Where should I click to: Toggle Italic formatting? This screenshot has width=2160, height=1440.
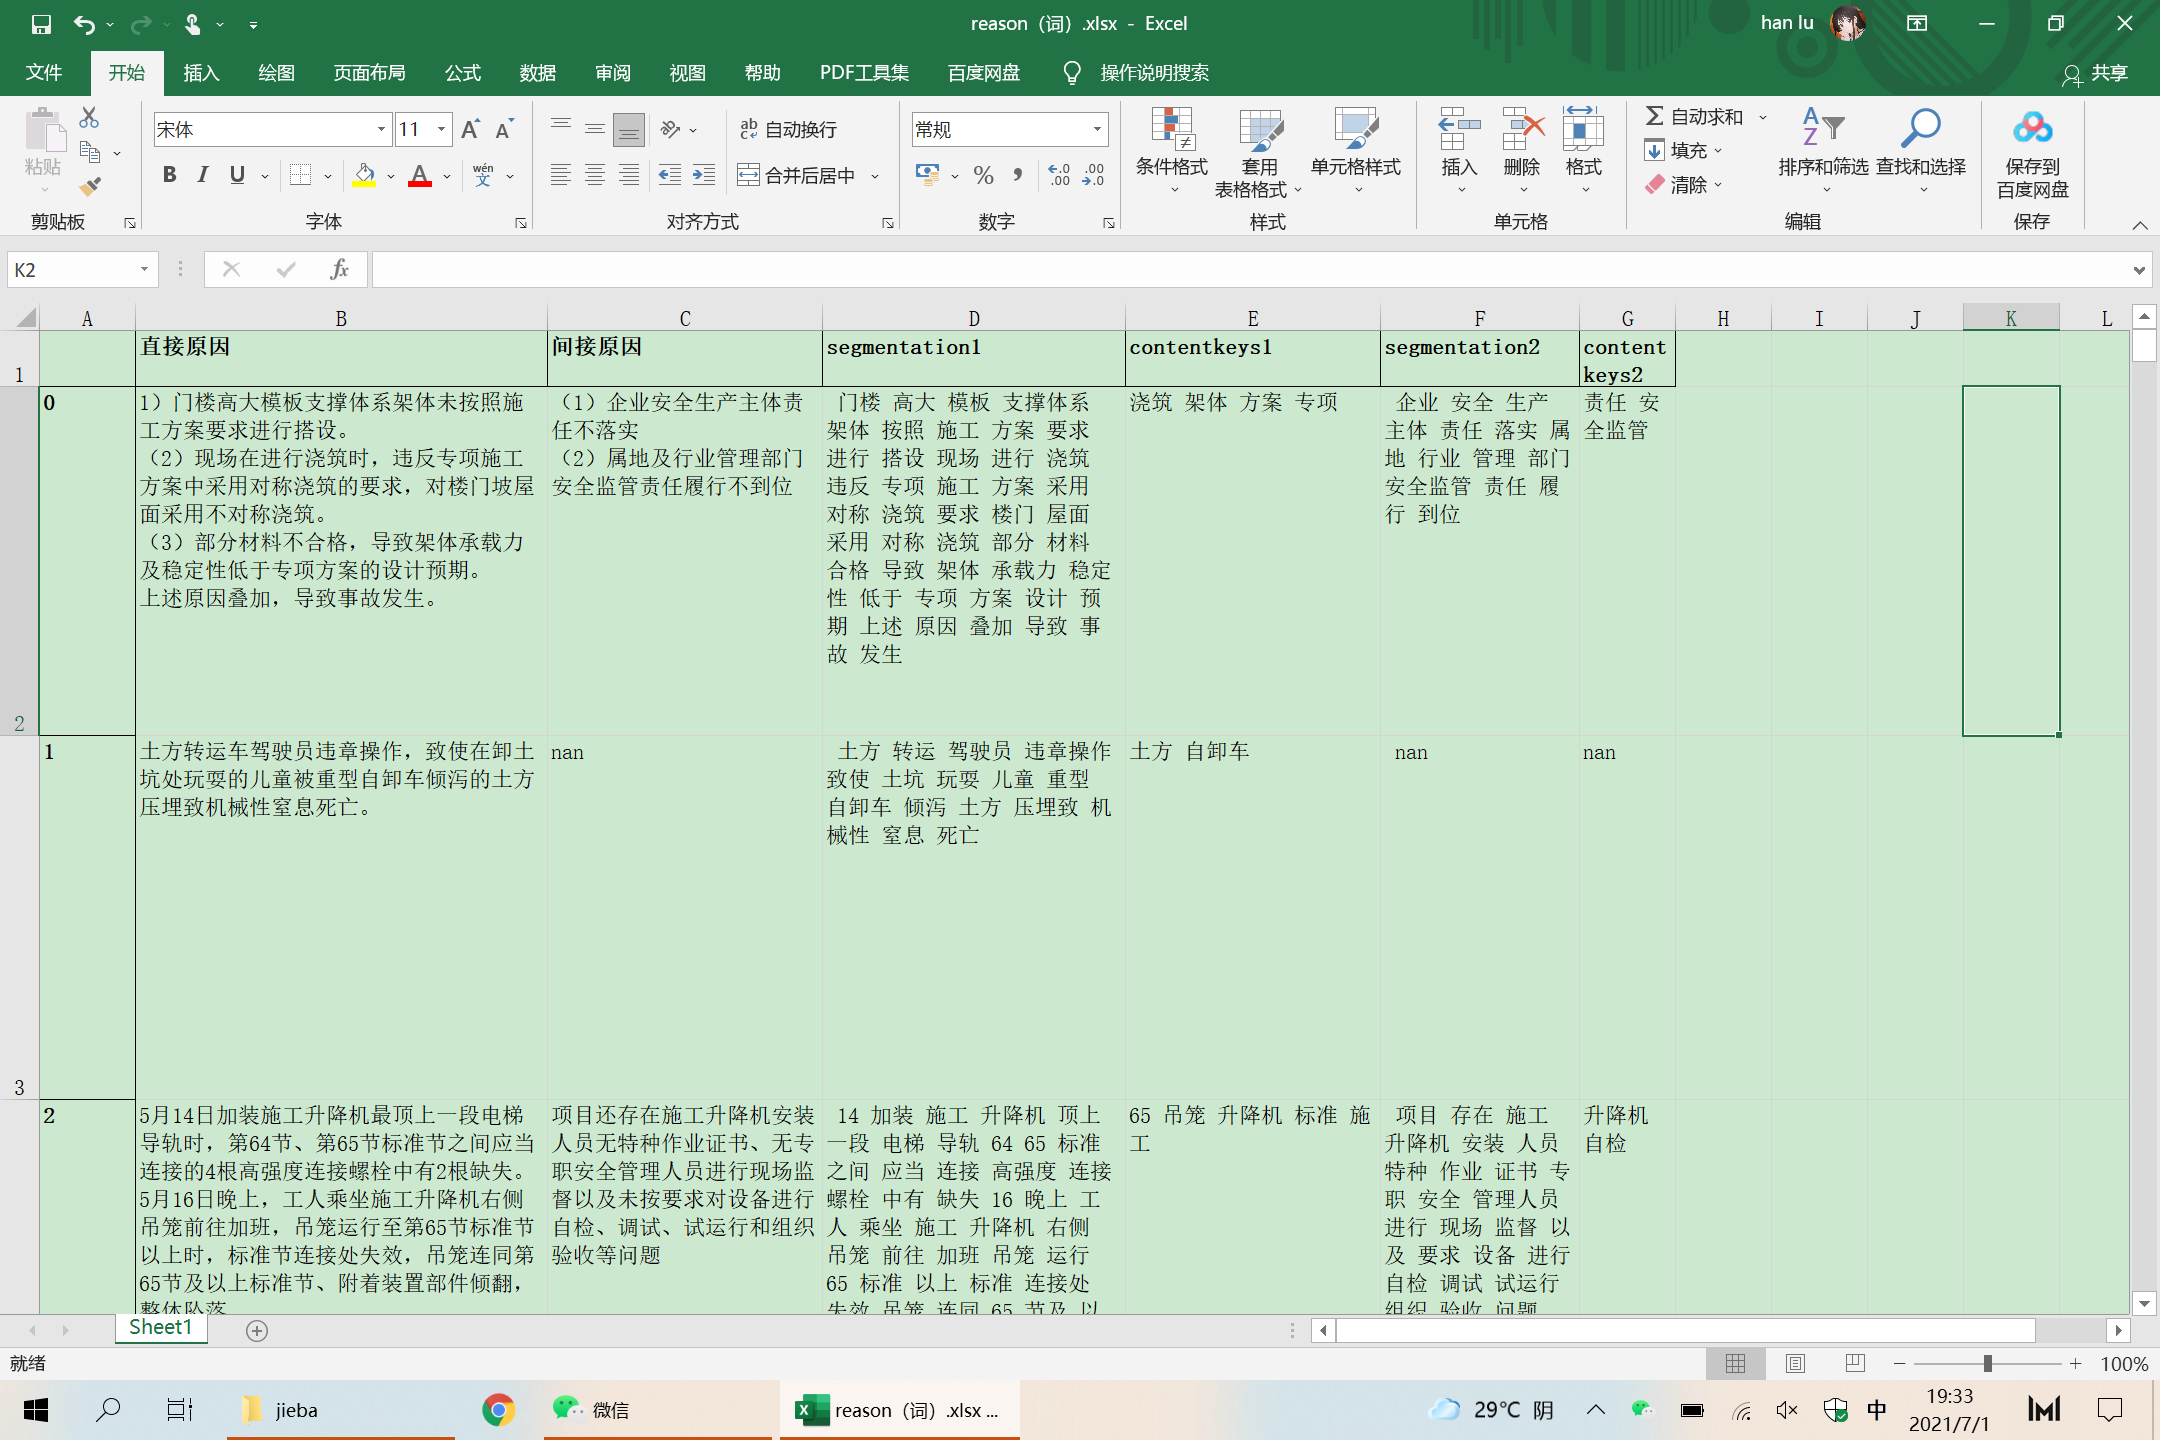click(203, 175)
